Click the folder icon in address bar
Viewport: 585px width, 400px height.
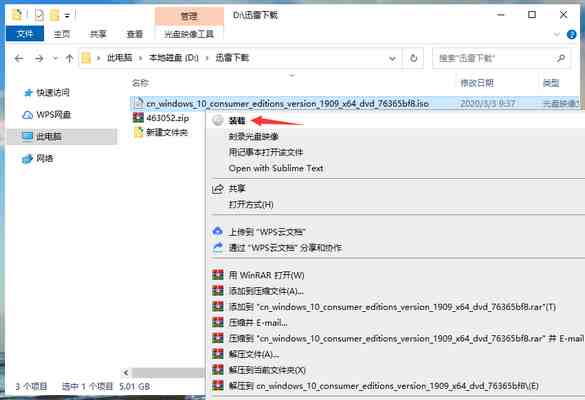coord(86,58)
